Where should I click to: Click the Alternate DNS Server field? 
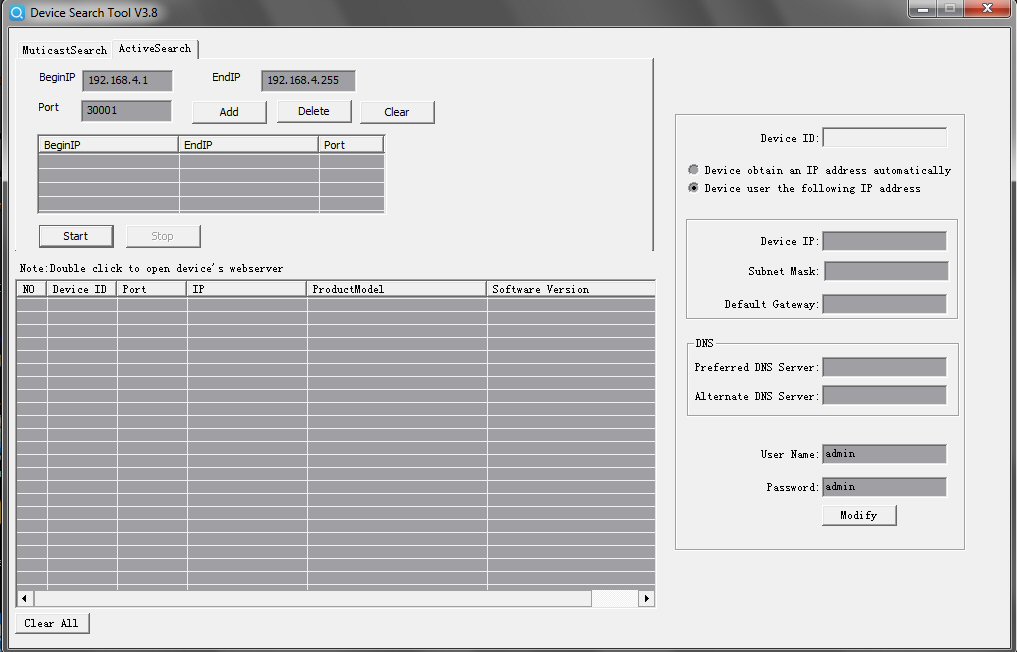pyautogui.click(x=885, y=396)
